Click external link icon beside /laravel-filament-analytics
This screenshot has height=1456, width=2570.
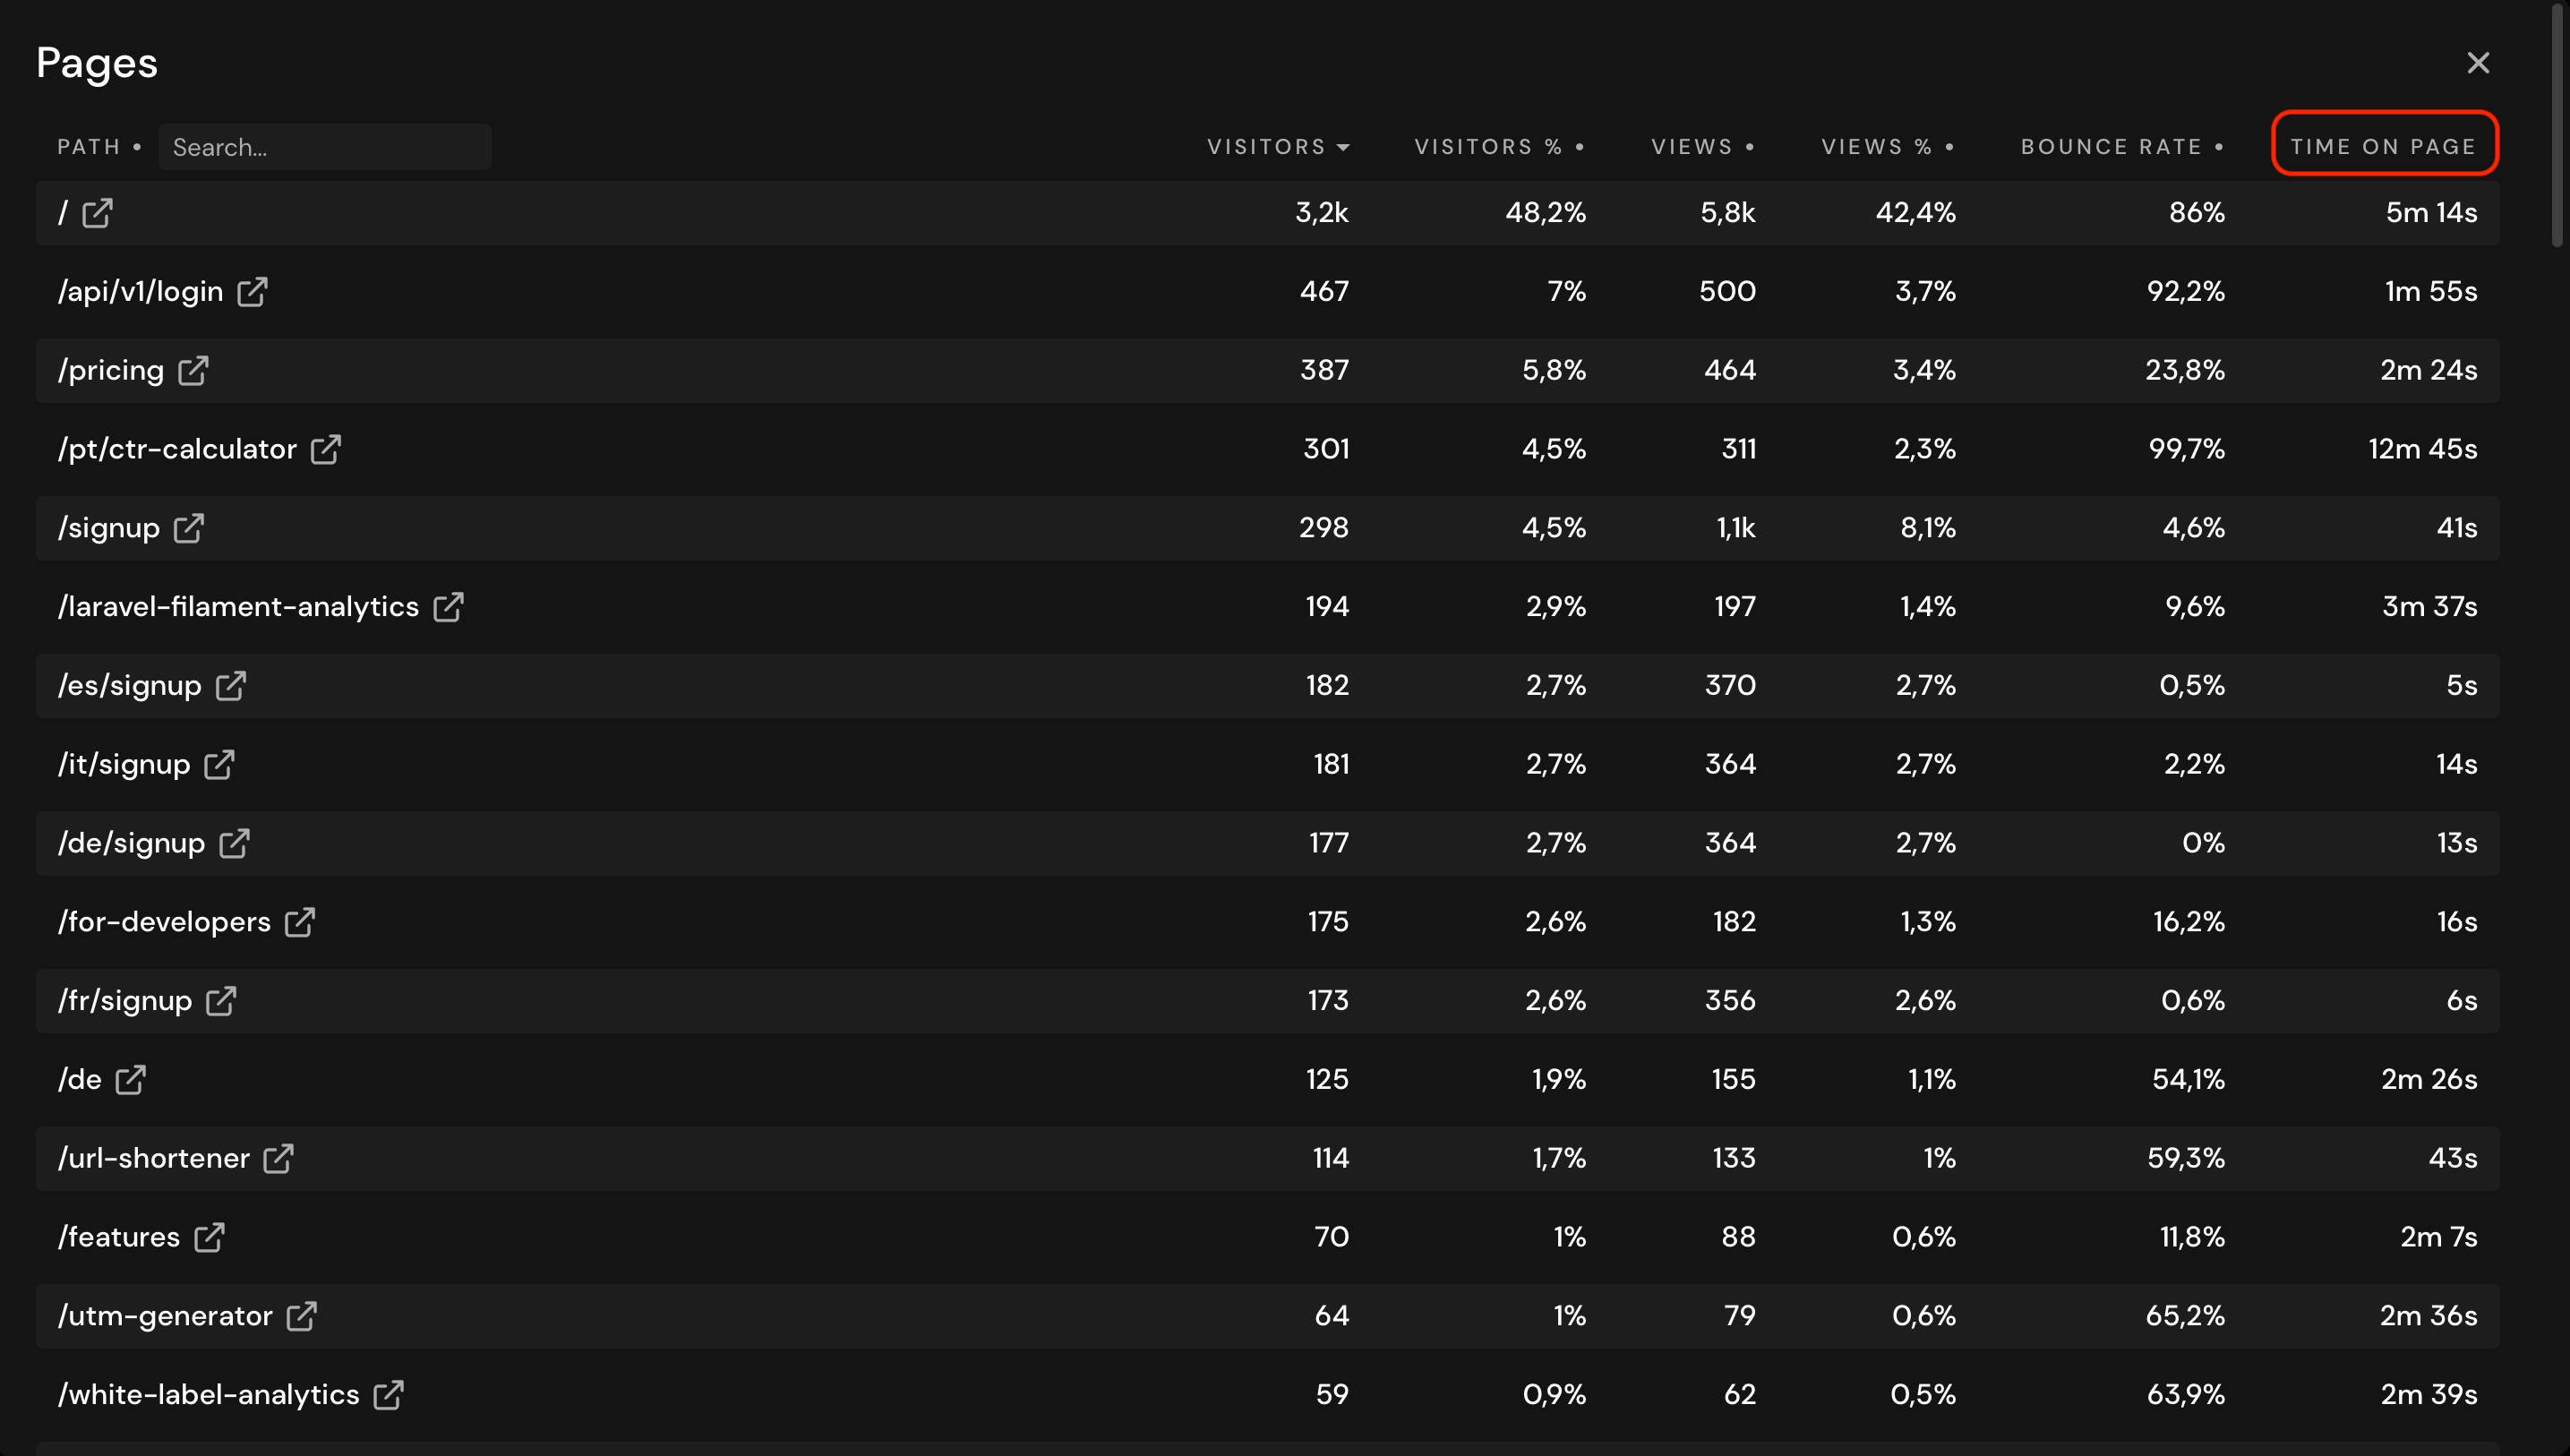(x=448, y=607)
